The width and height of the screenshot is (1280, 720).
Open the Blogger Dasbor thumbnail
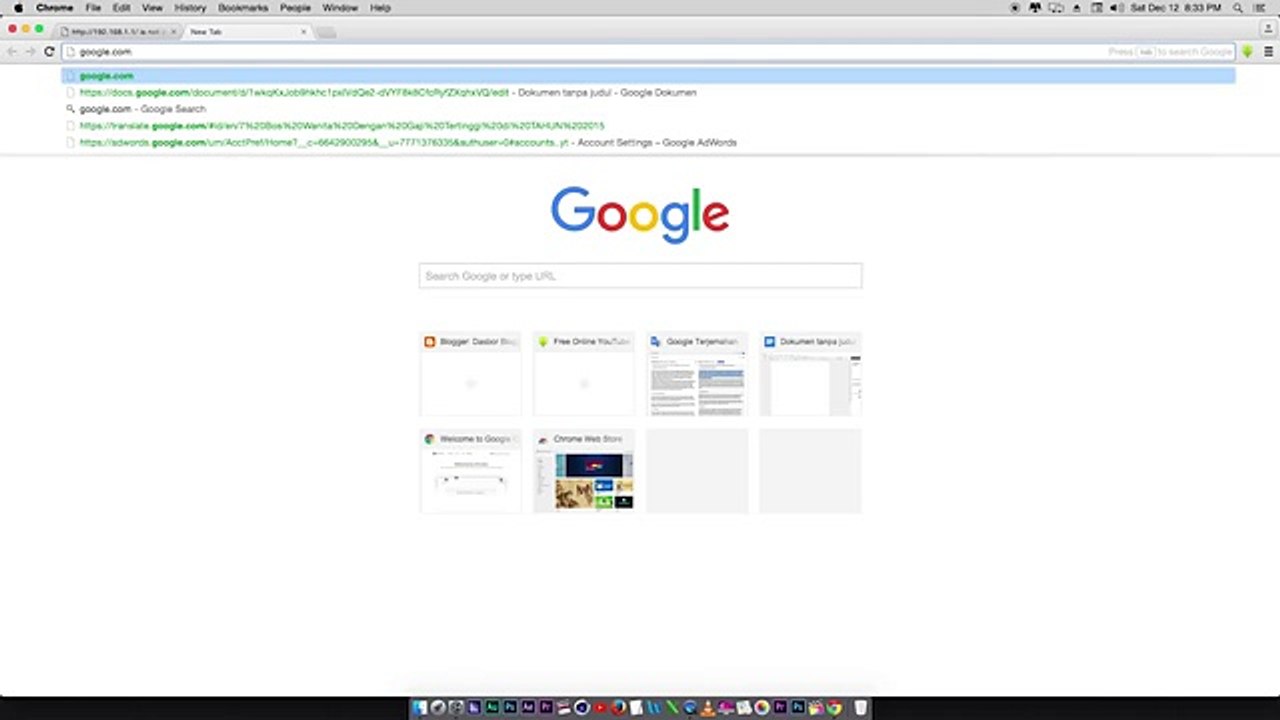click(470, 374)
